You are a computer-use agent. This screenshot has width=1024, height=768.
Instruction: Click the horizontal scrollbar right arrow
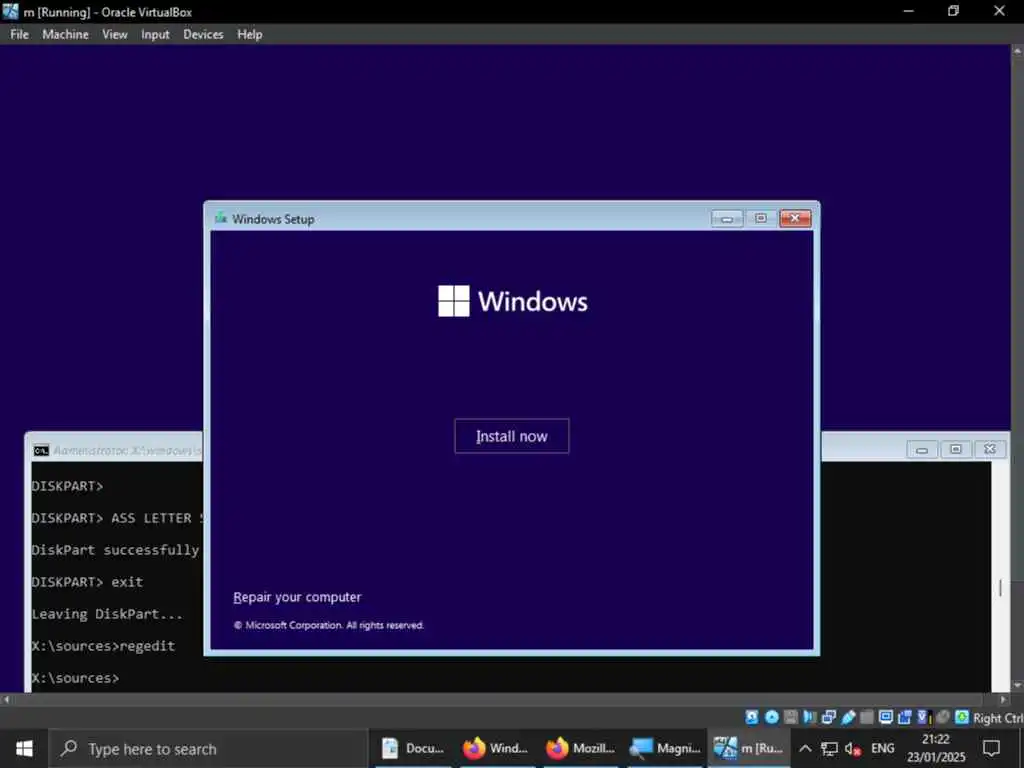tap(1004, 699)
